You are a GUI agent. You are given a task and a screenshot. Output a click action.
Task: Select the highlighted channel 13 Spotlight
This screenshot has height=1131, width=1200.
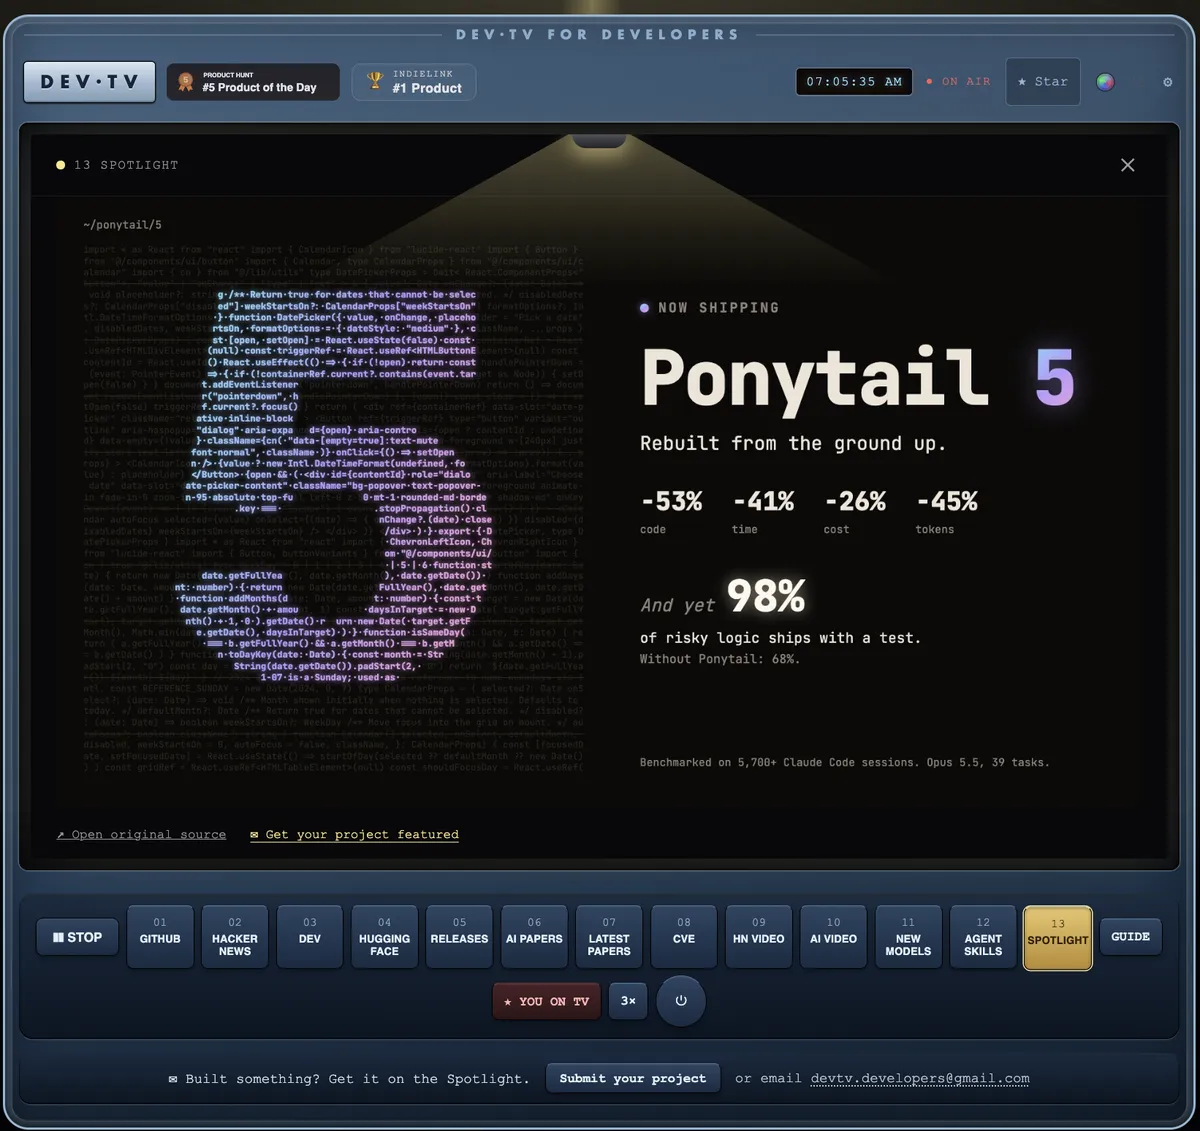(1058, 938)
